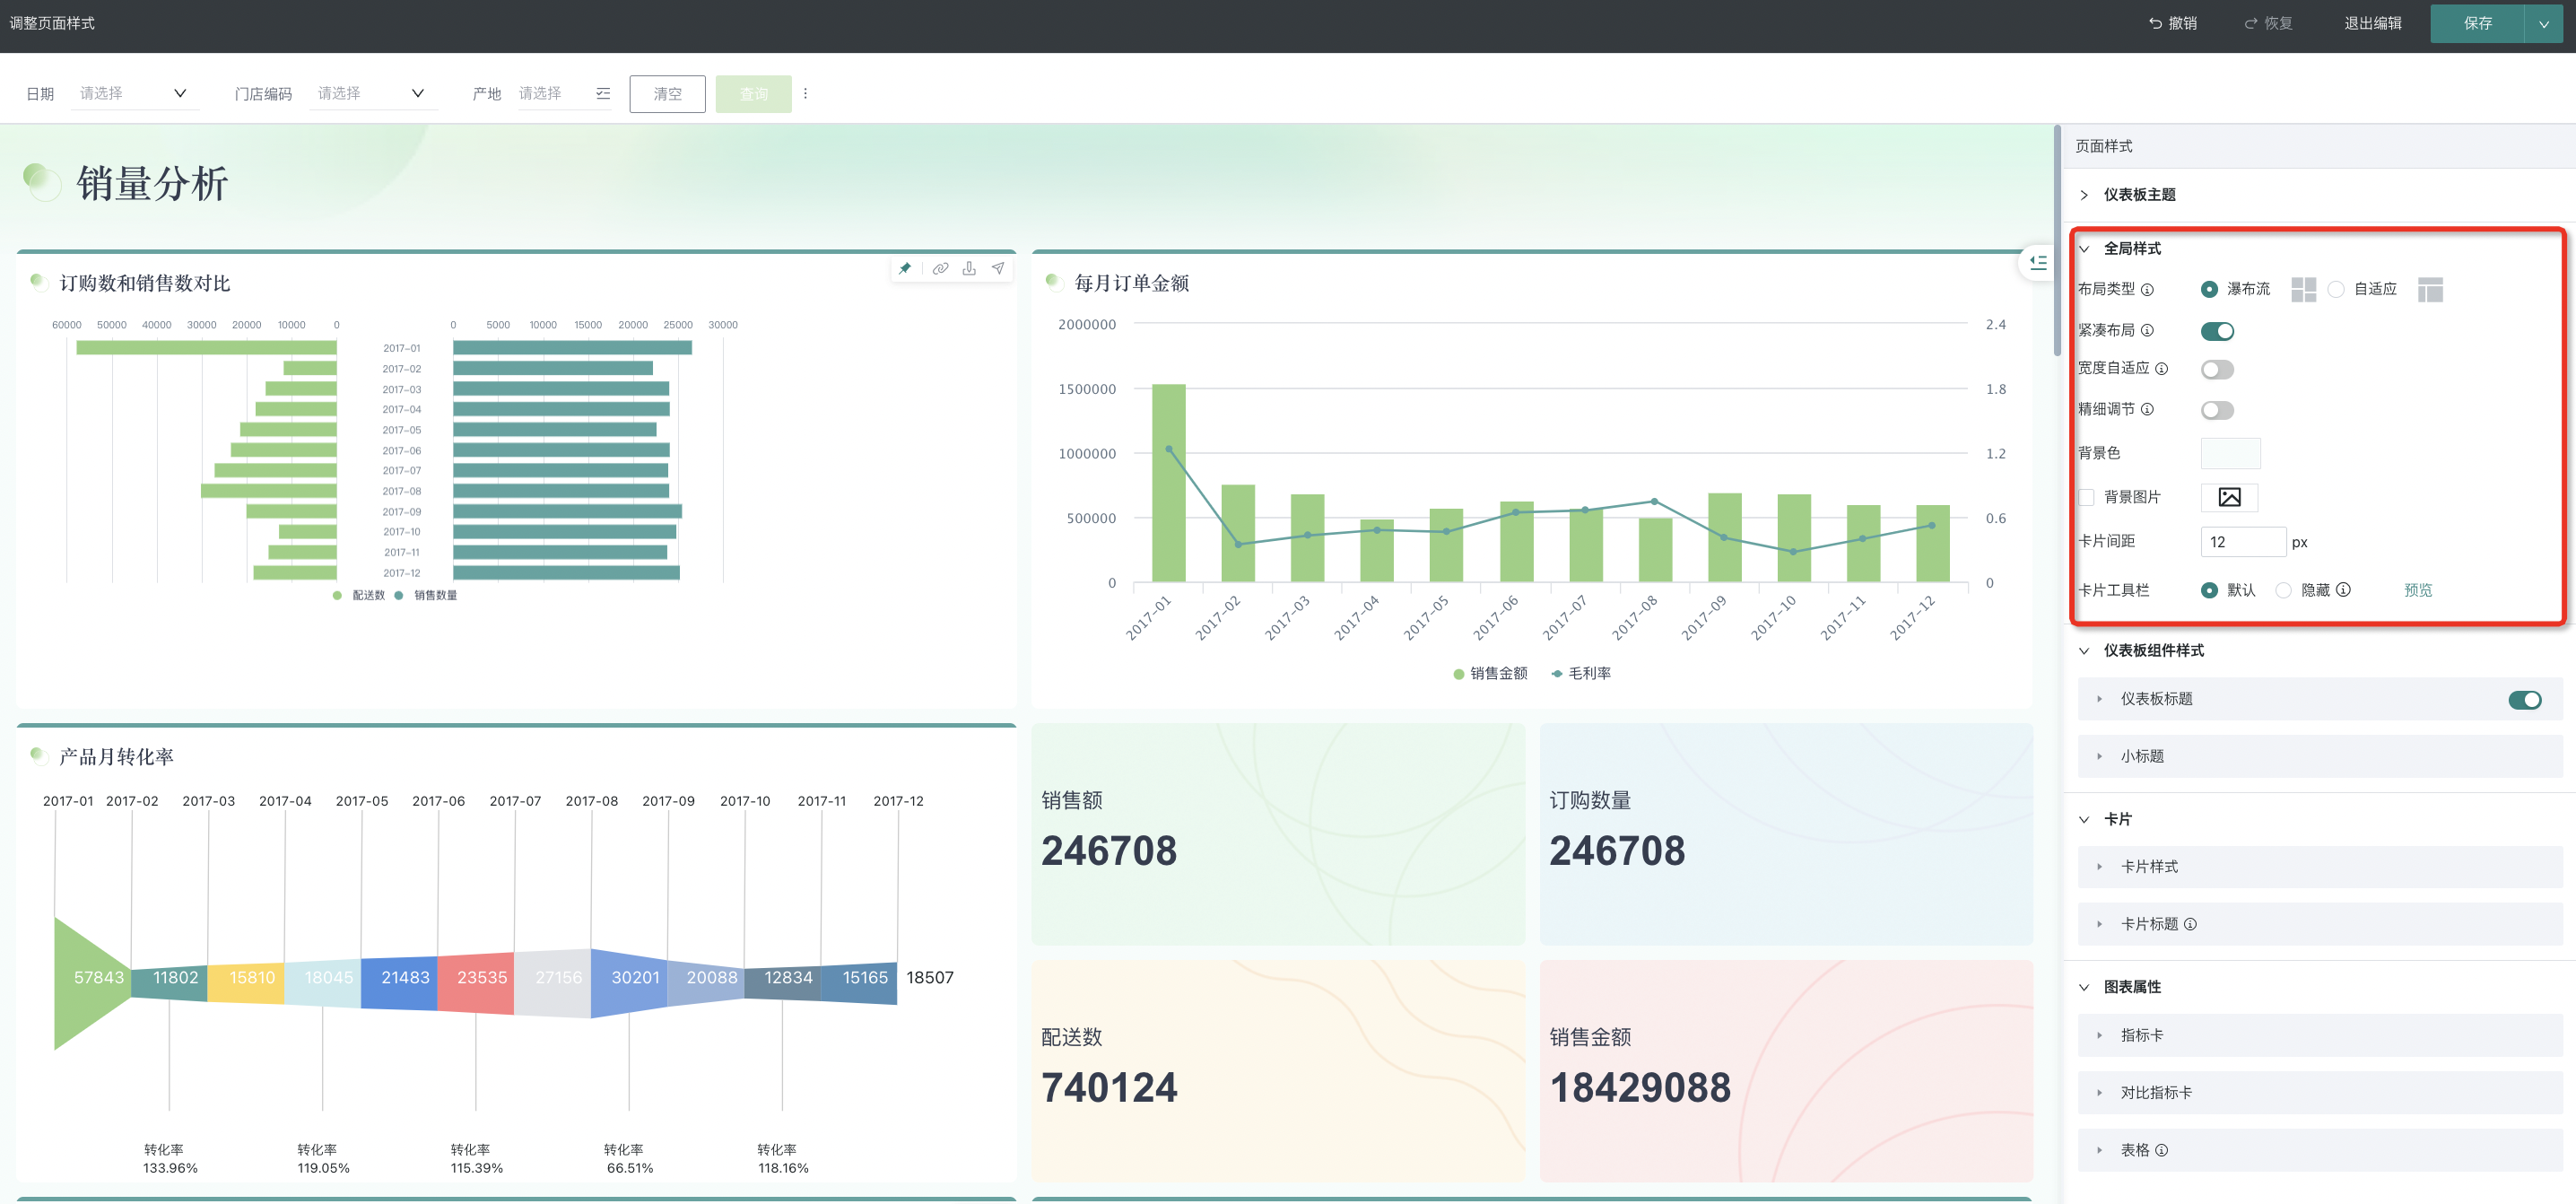
Task: Click info icon next to 表格
Action: tap(2161, 1151)
